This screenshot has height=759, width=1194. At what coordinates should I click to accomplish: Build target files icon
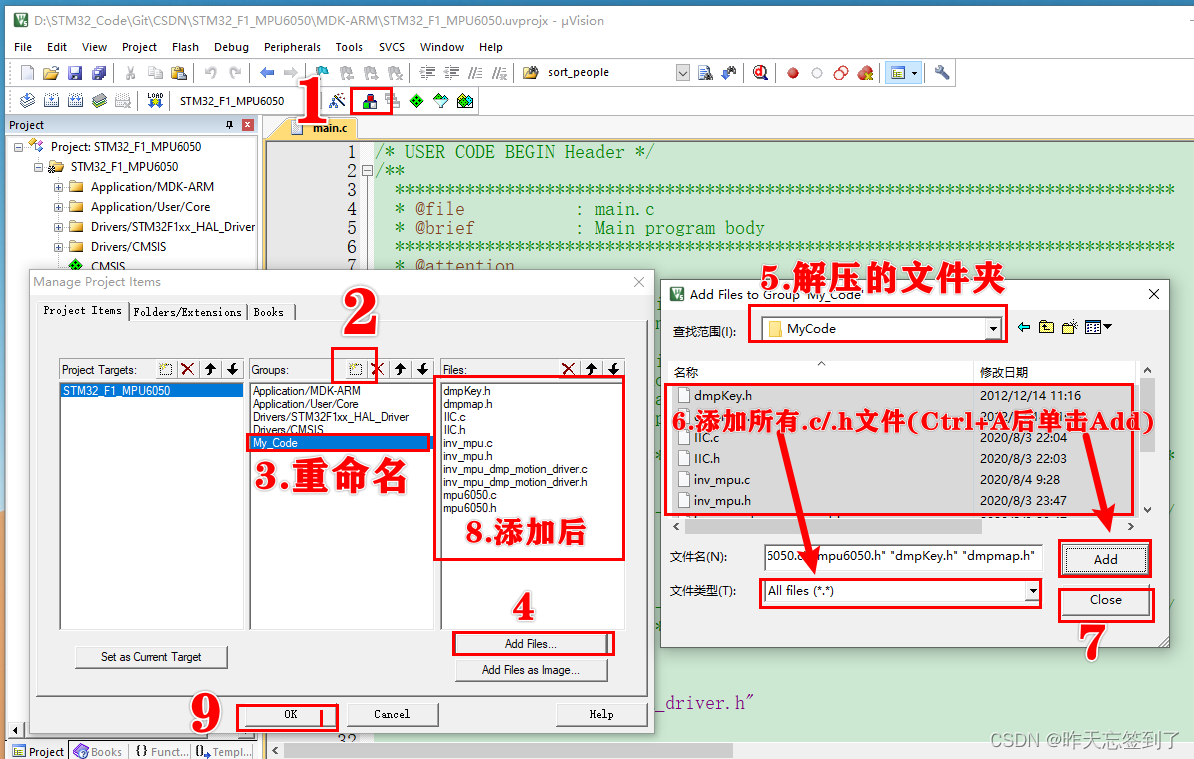coord(51,100)
